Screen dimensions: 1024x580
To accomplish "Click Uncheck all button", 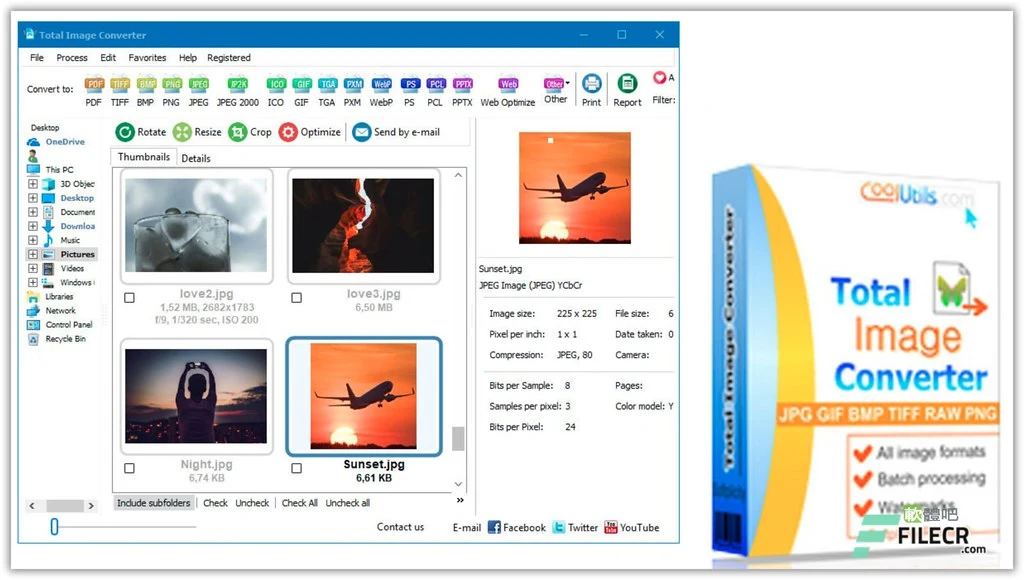I will (347, 503).
